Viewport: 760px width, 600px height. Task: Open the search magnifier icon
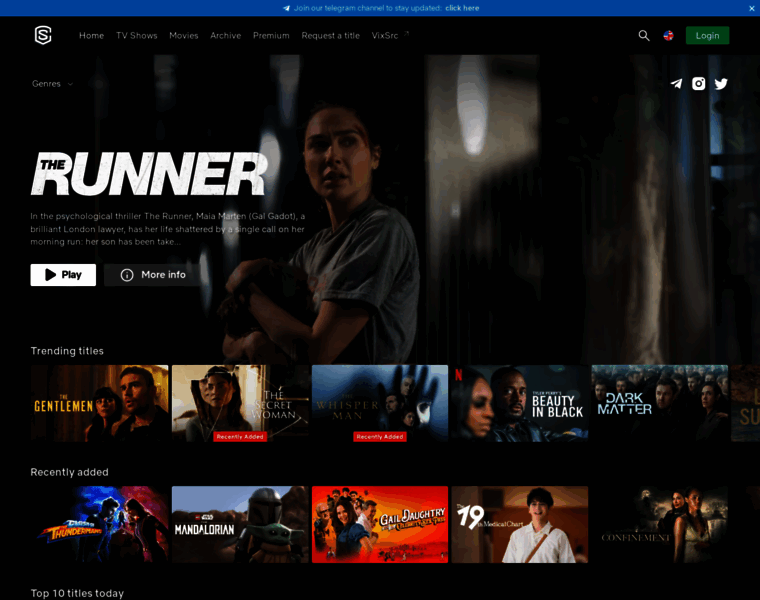coord(644,35)
